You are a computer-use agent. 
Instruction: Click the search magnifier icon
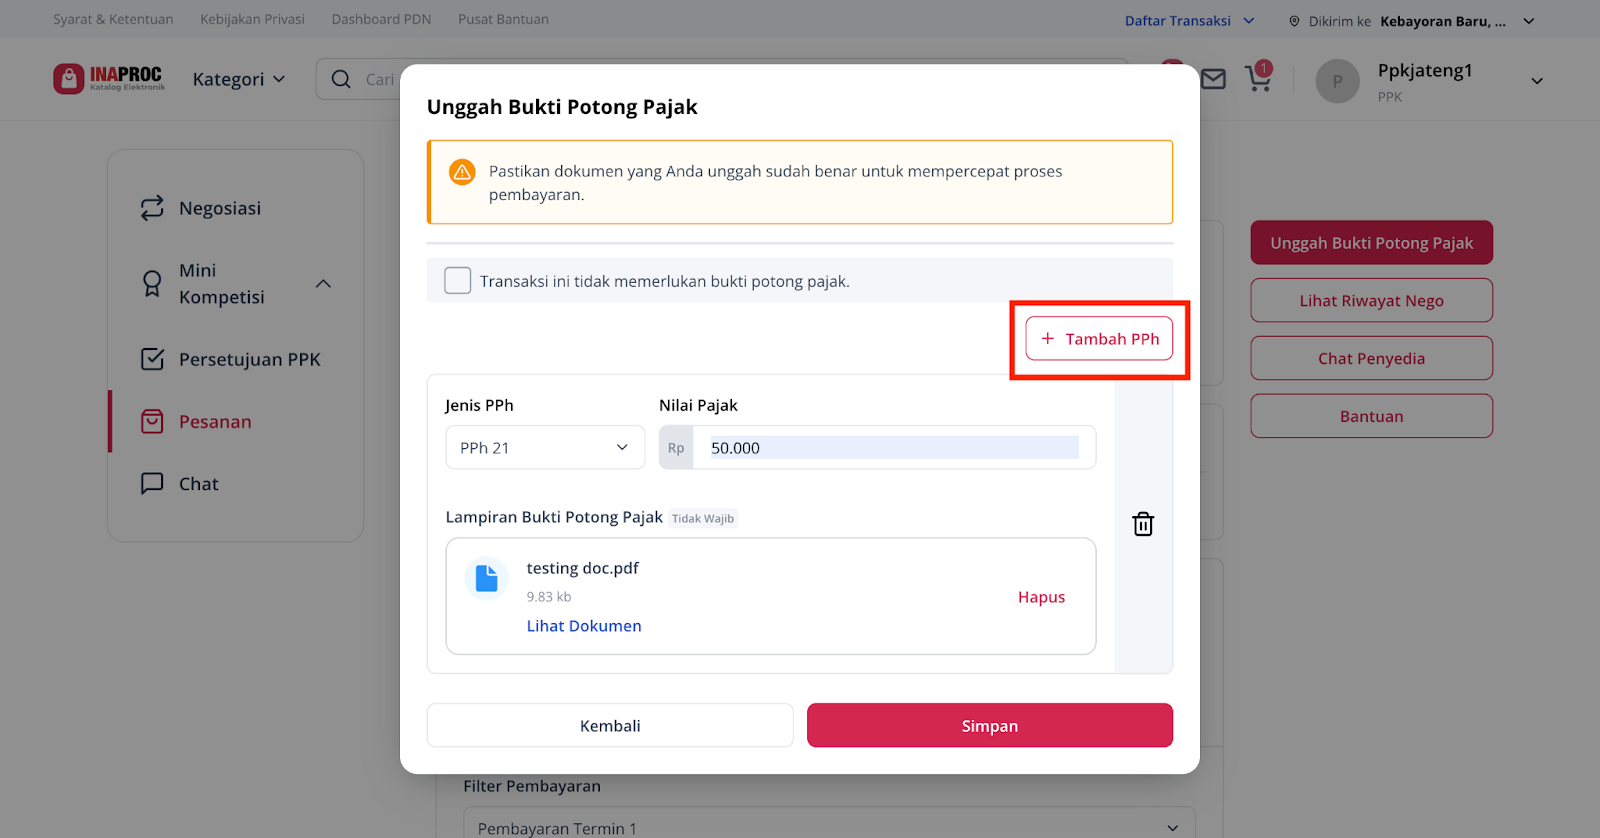(x=341, y=79)
